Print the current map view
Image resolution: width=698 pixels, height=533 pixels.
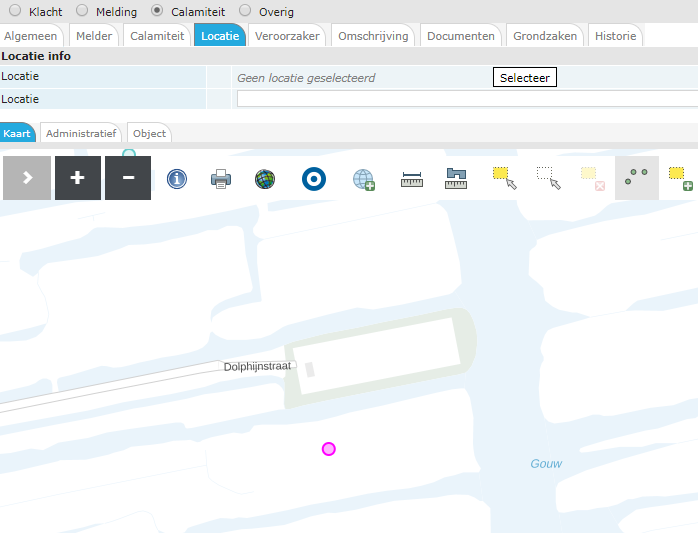point(221,179)
